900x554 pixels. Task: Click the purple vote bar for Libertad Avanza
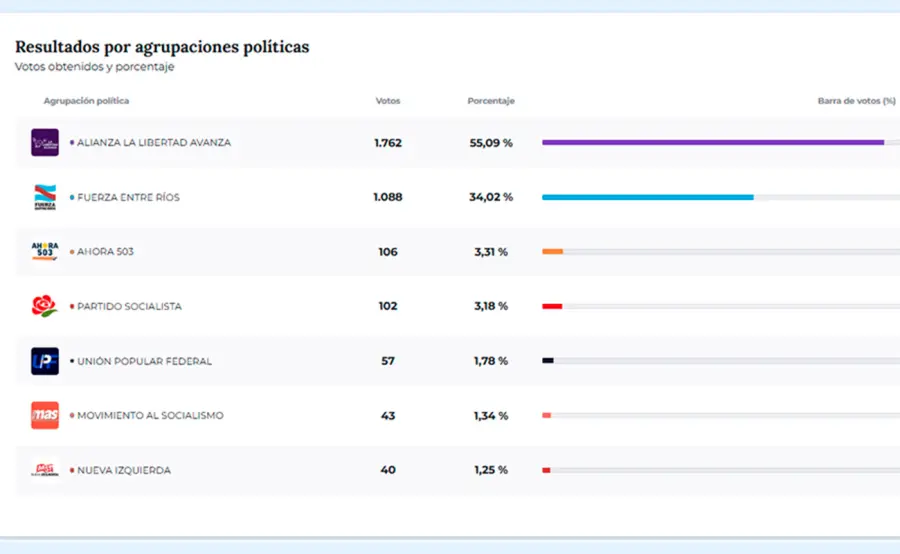click(x=712, y=143)
